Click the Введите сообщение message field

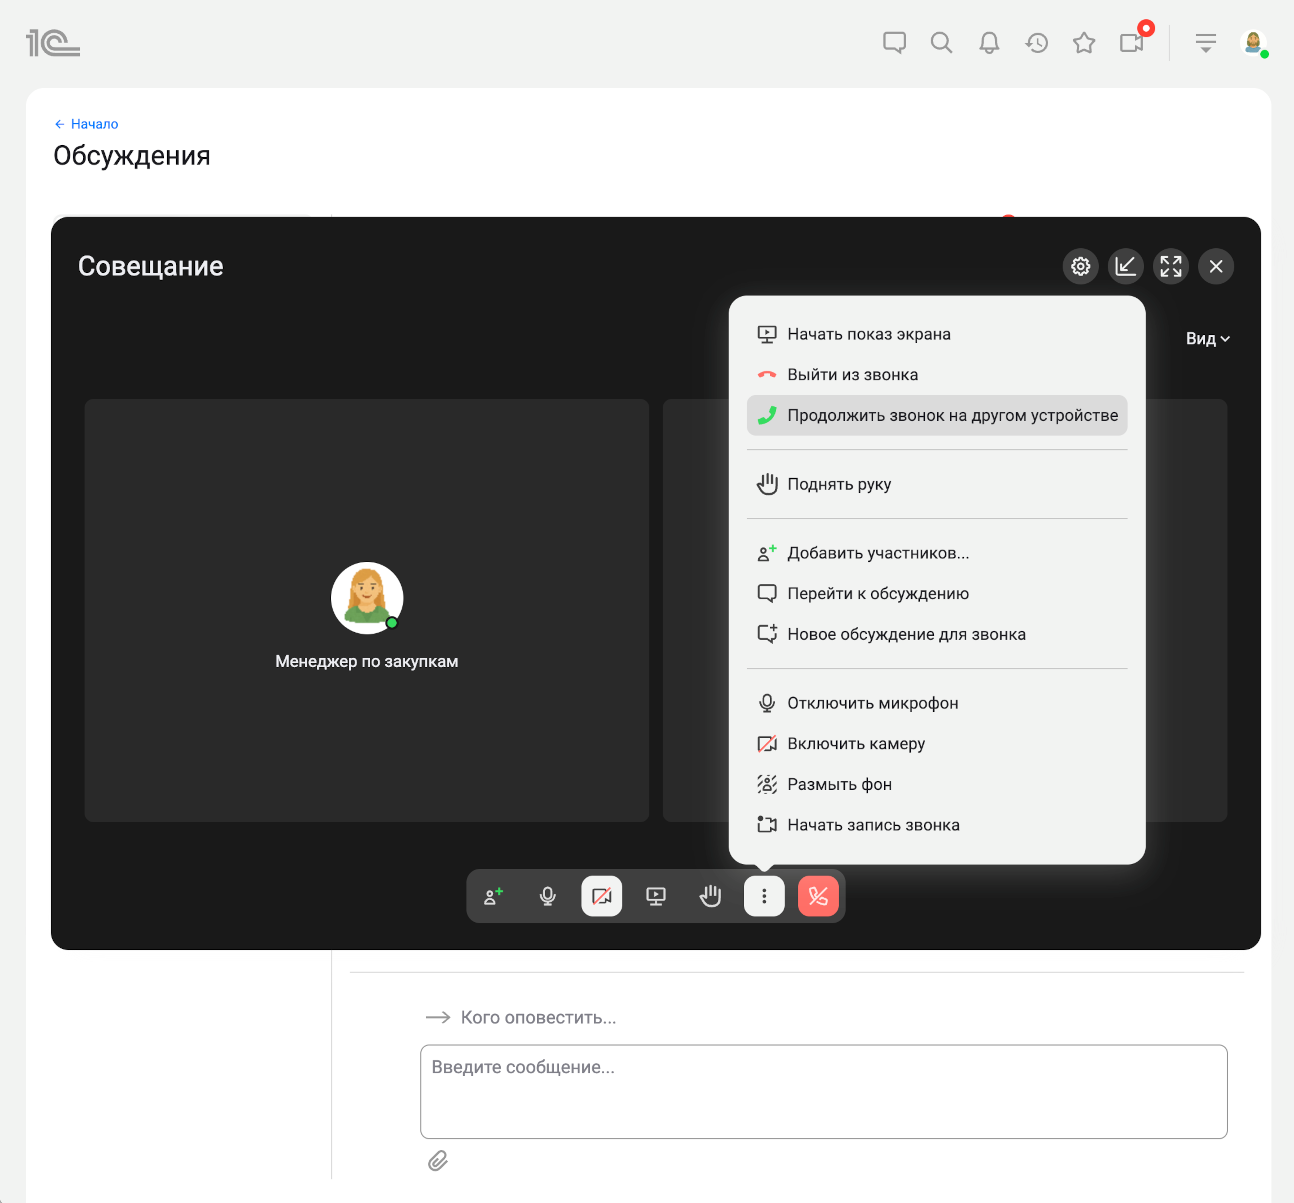[x=823, y=1091]
